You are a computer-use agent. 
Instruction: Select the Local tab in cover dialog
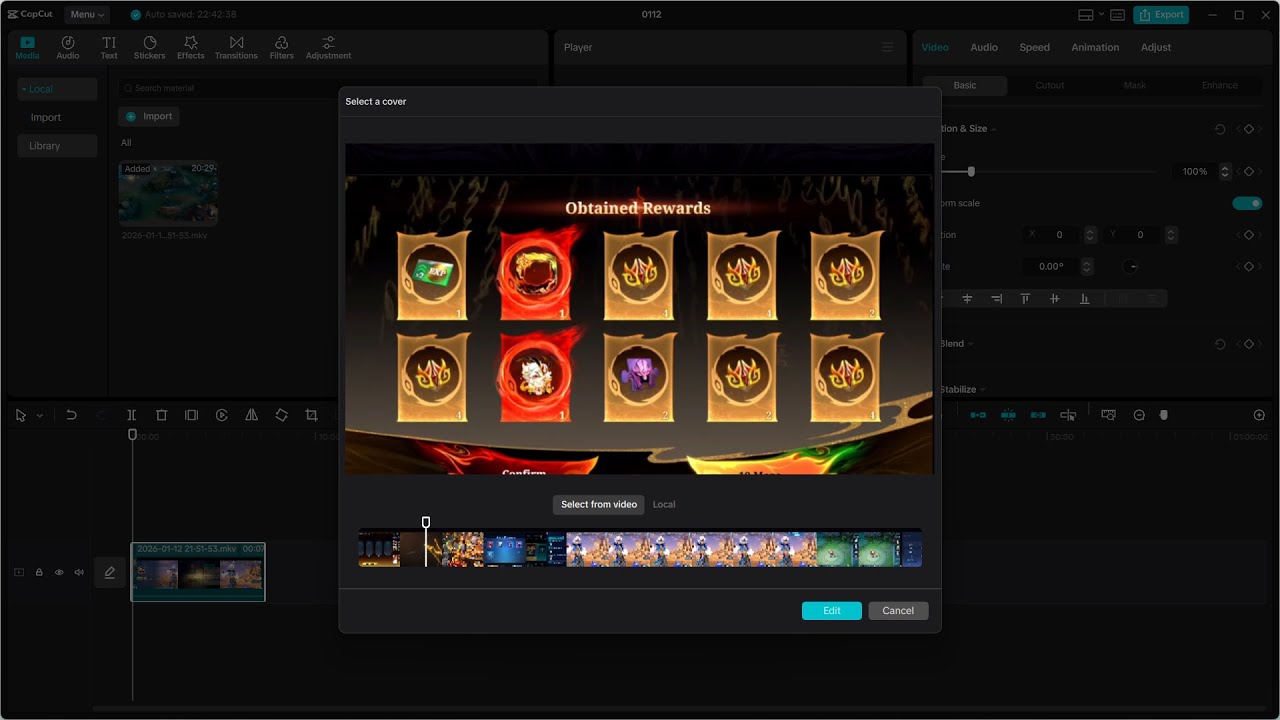(664, 505)
